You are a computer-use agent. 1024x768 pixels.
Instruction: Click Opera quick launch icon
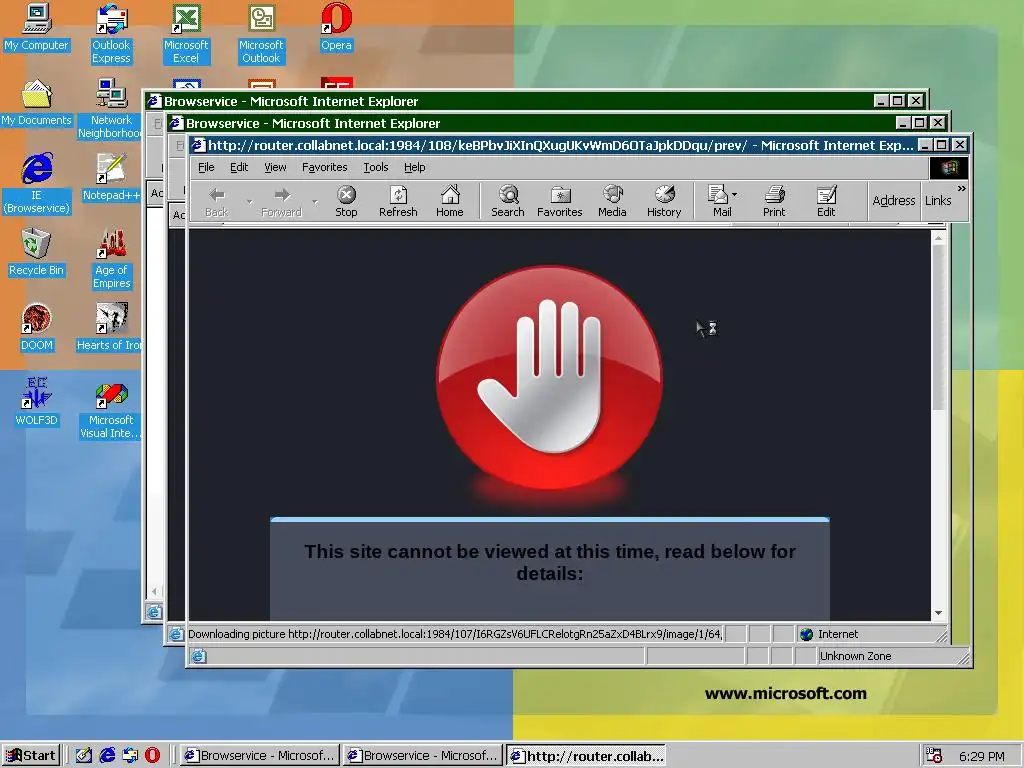click(152, 756)
